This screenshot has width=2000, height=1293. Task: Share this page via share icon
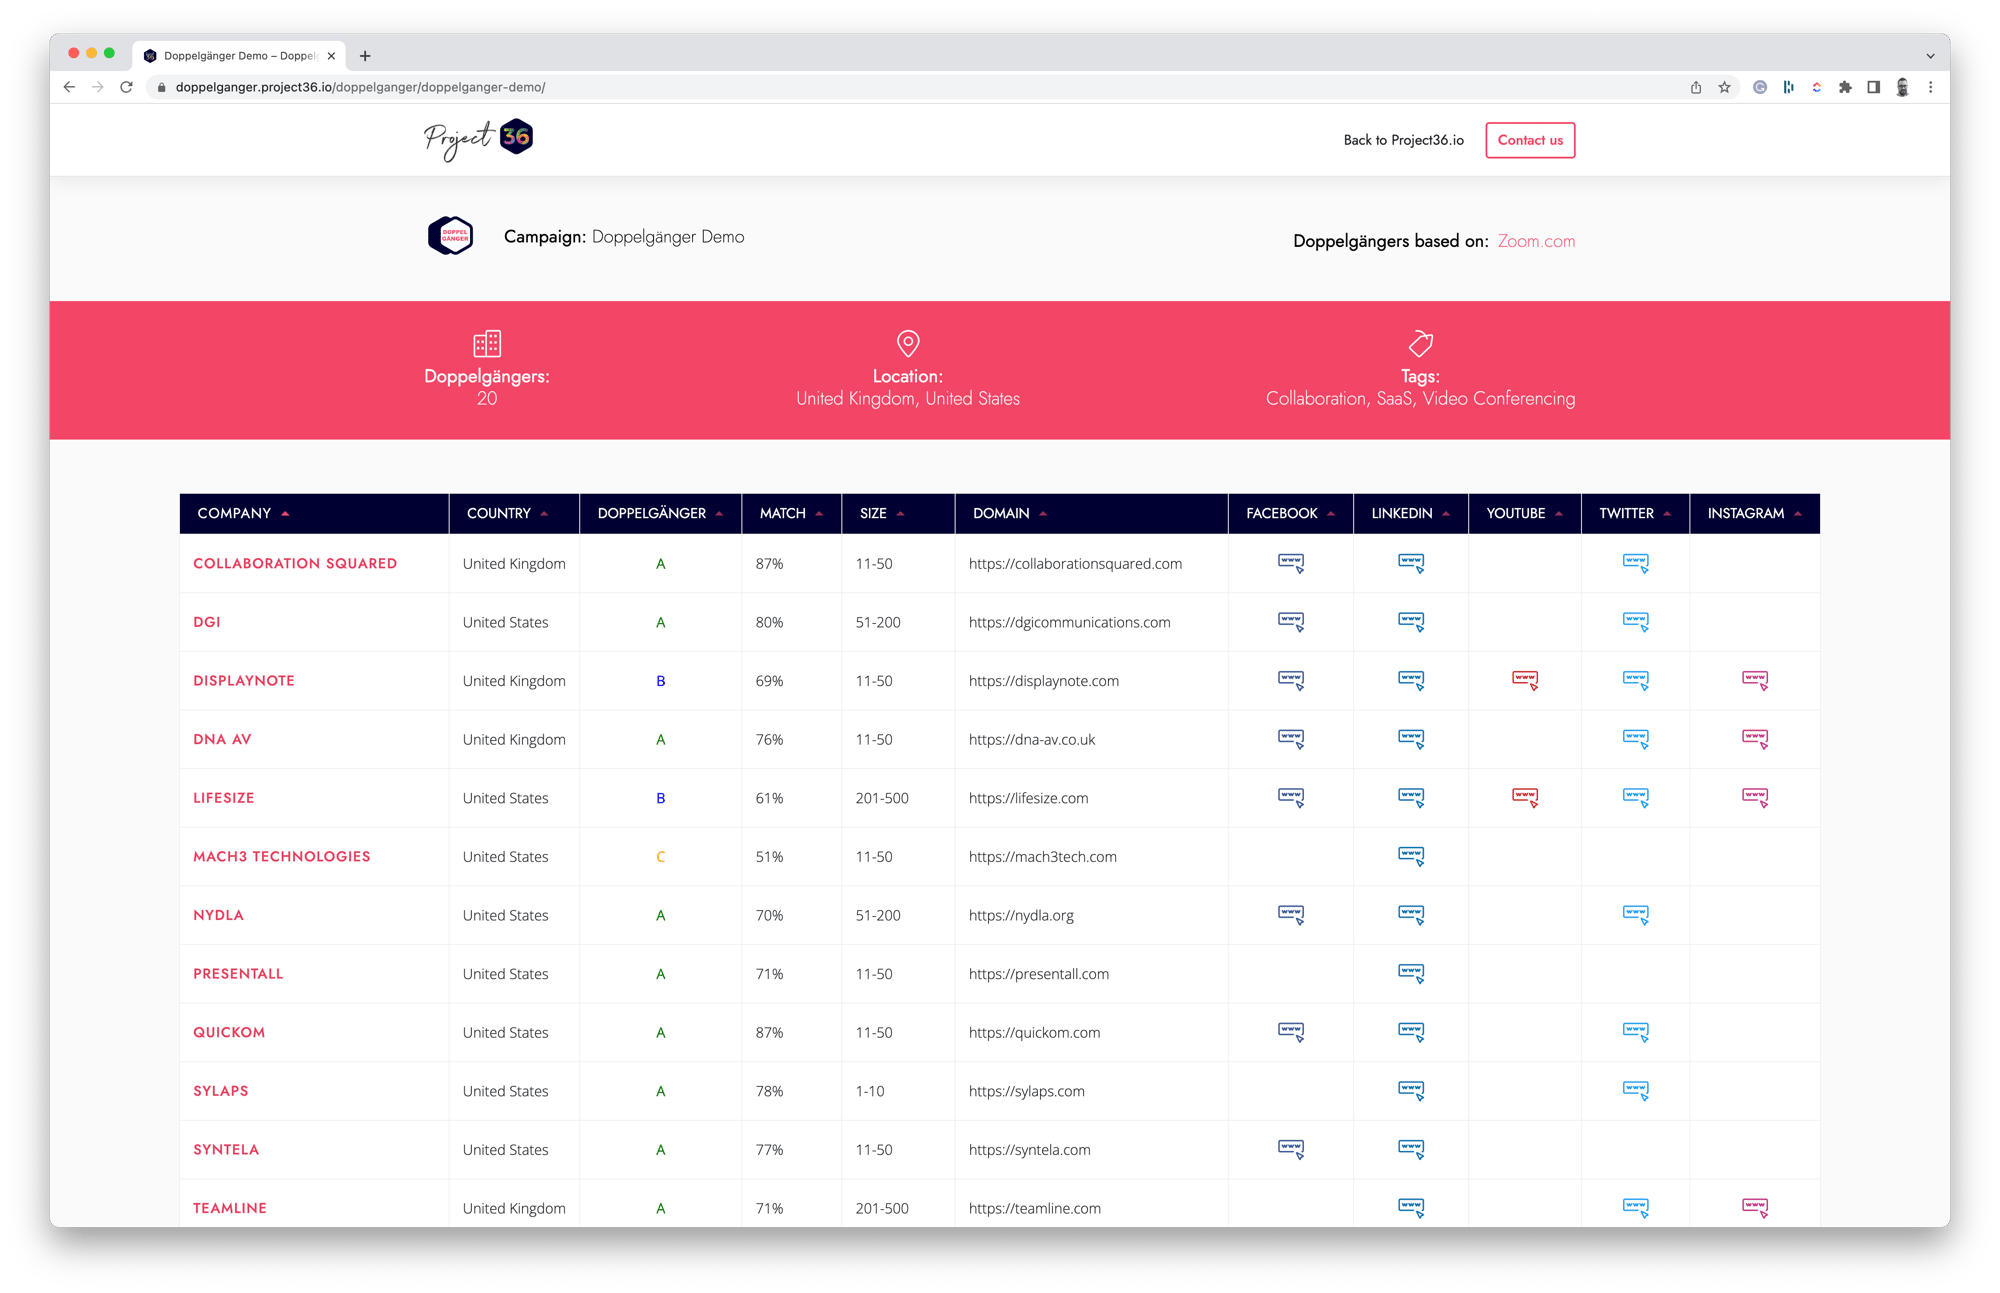[x=1696, y=87]
